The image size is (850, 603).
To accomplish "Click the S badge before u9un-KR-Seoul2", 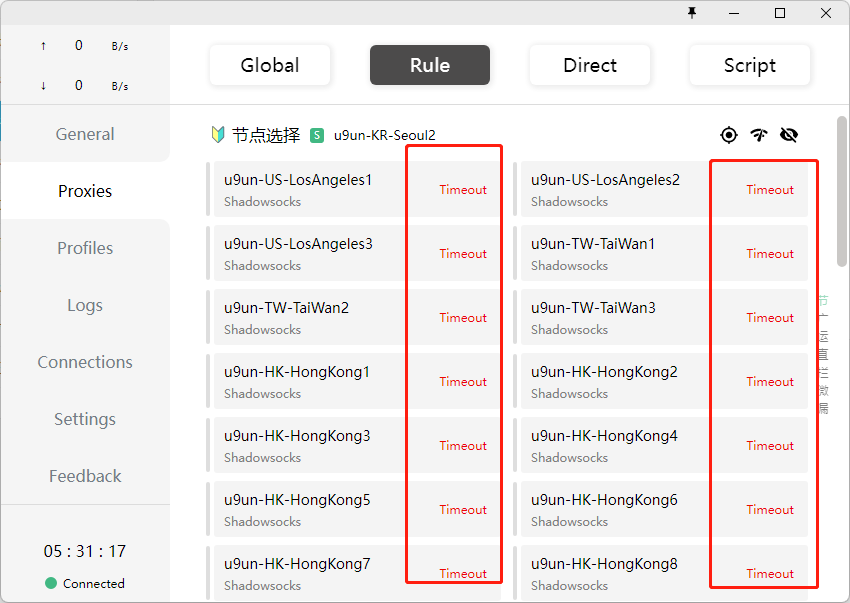I will pos(317,135).
